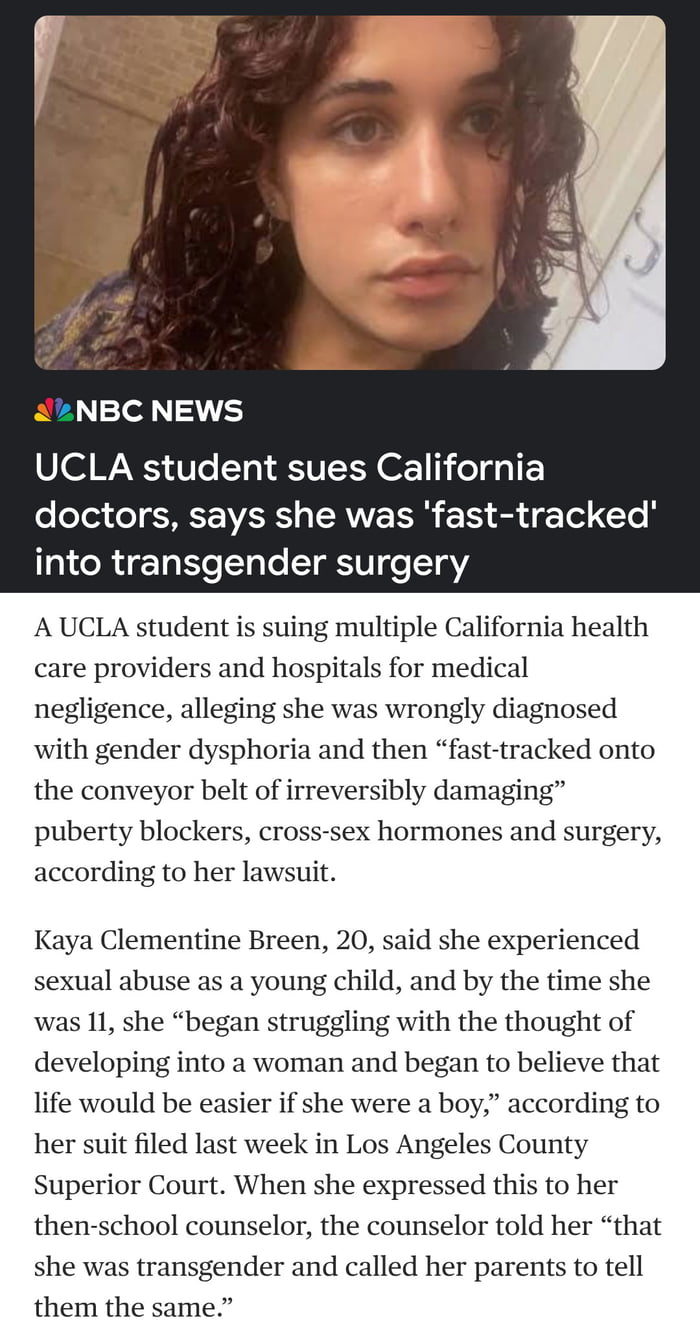The image size is (700, 1336).
Task: Click "into transgender surgery" headline line
Action: (x=251, y=563)
